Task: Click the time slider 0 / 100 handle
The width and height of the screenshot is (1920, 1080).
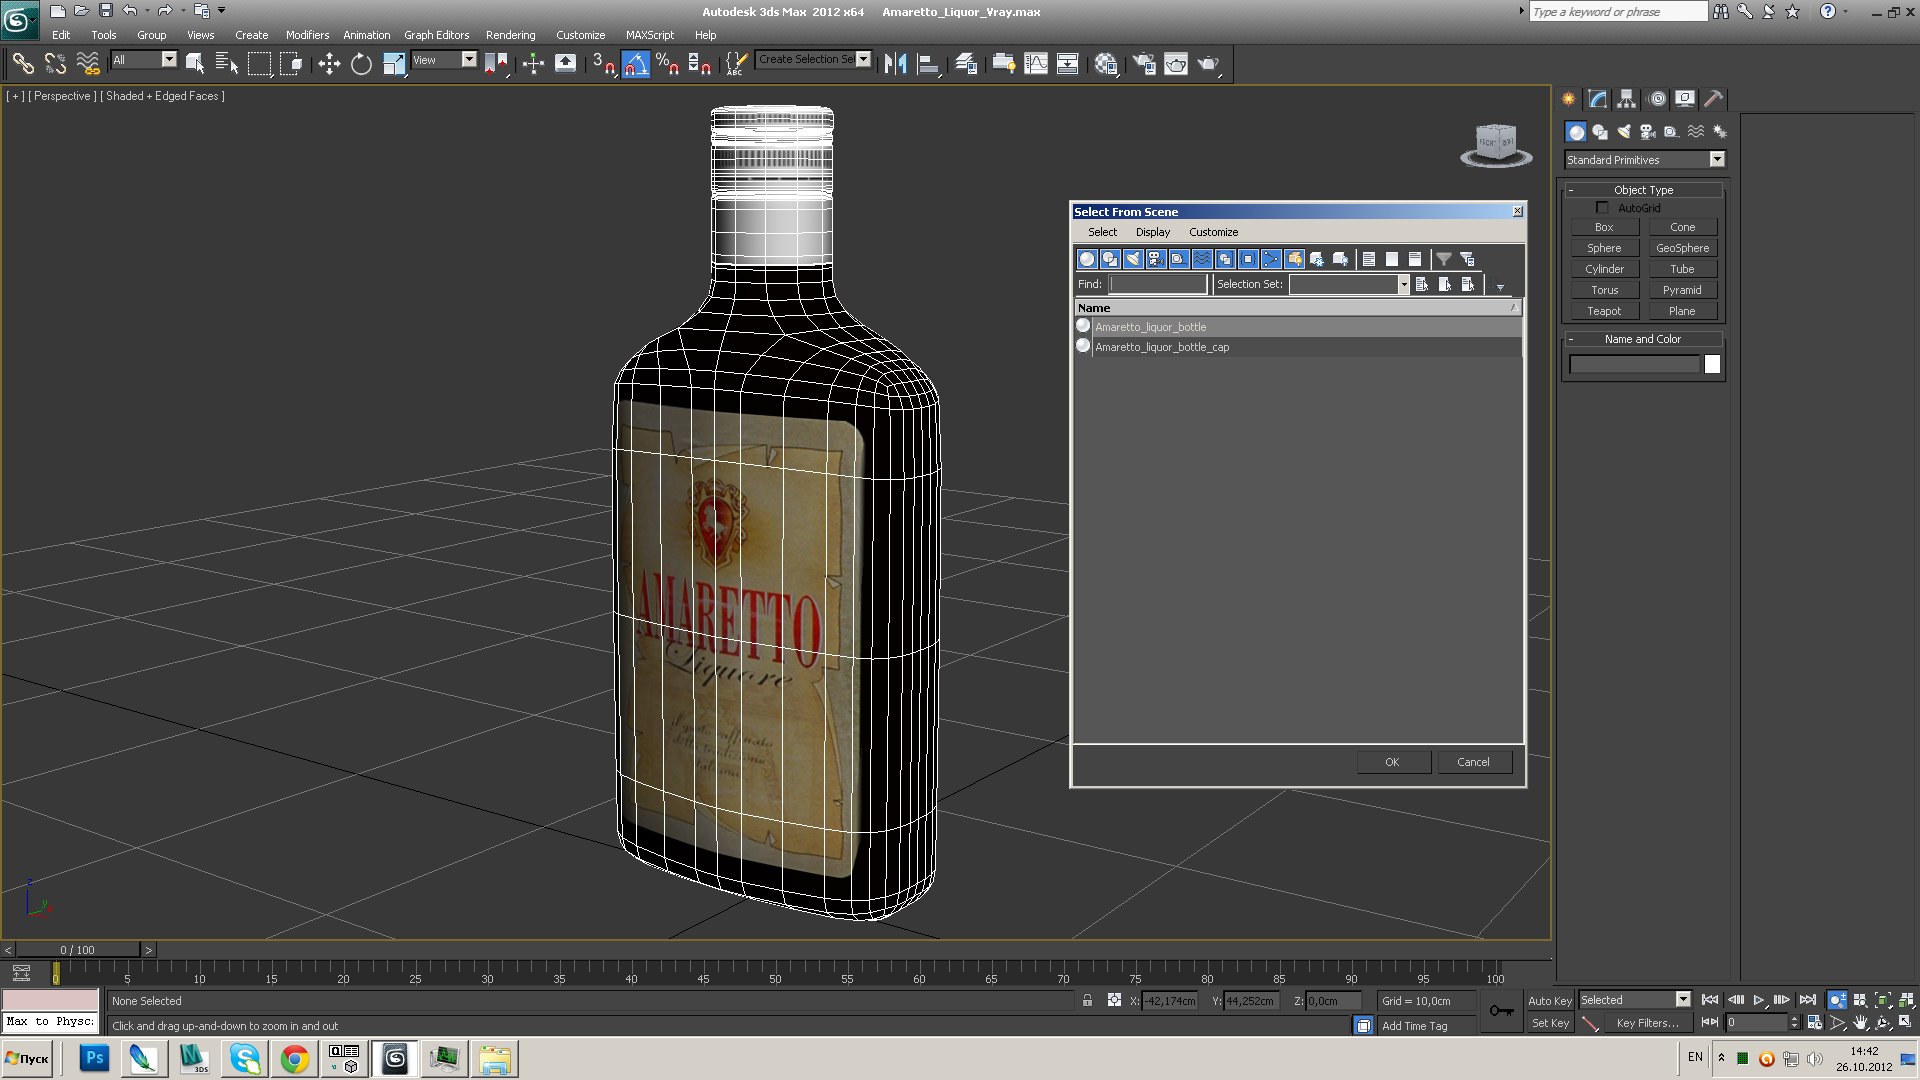Action: 78,950
